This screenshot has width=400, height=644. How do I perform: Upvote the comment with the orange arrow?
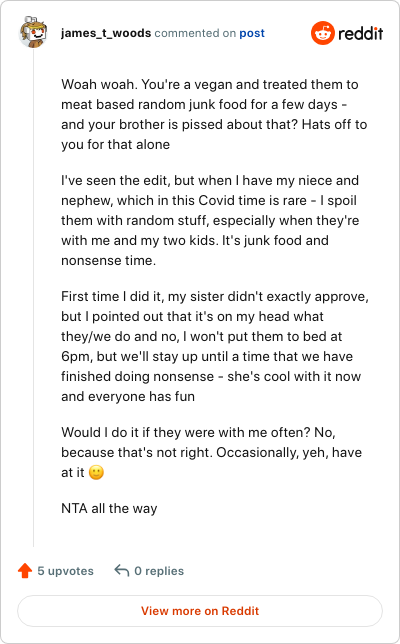pyautogui.click(x=25, y=570)
